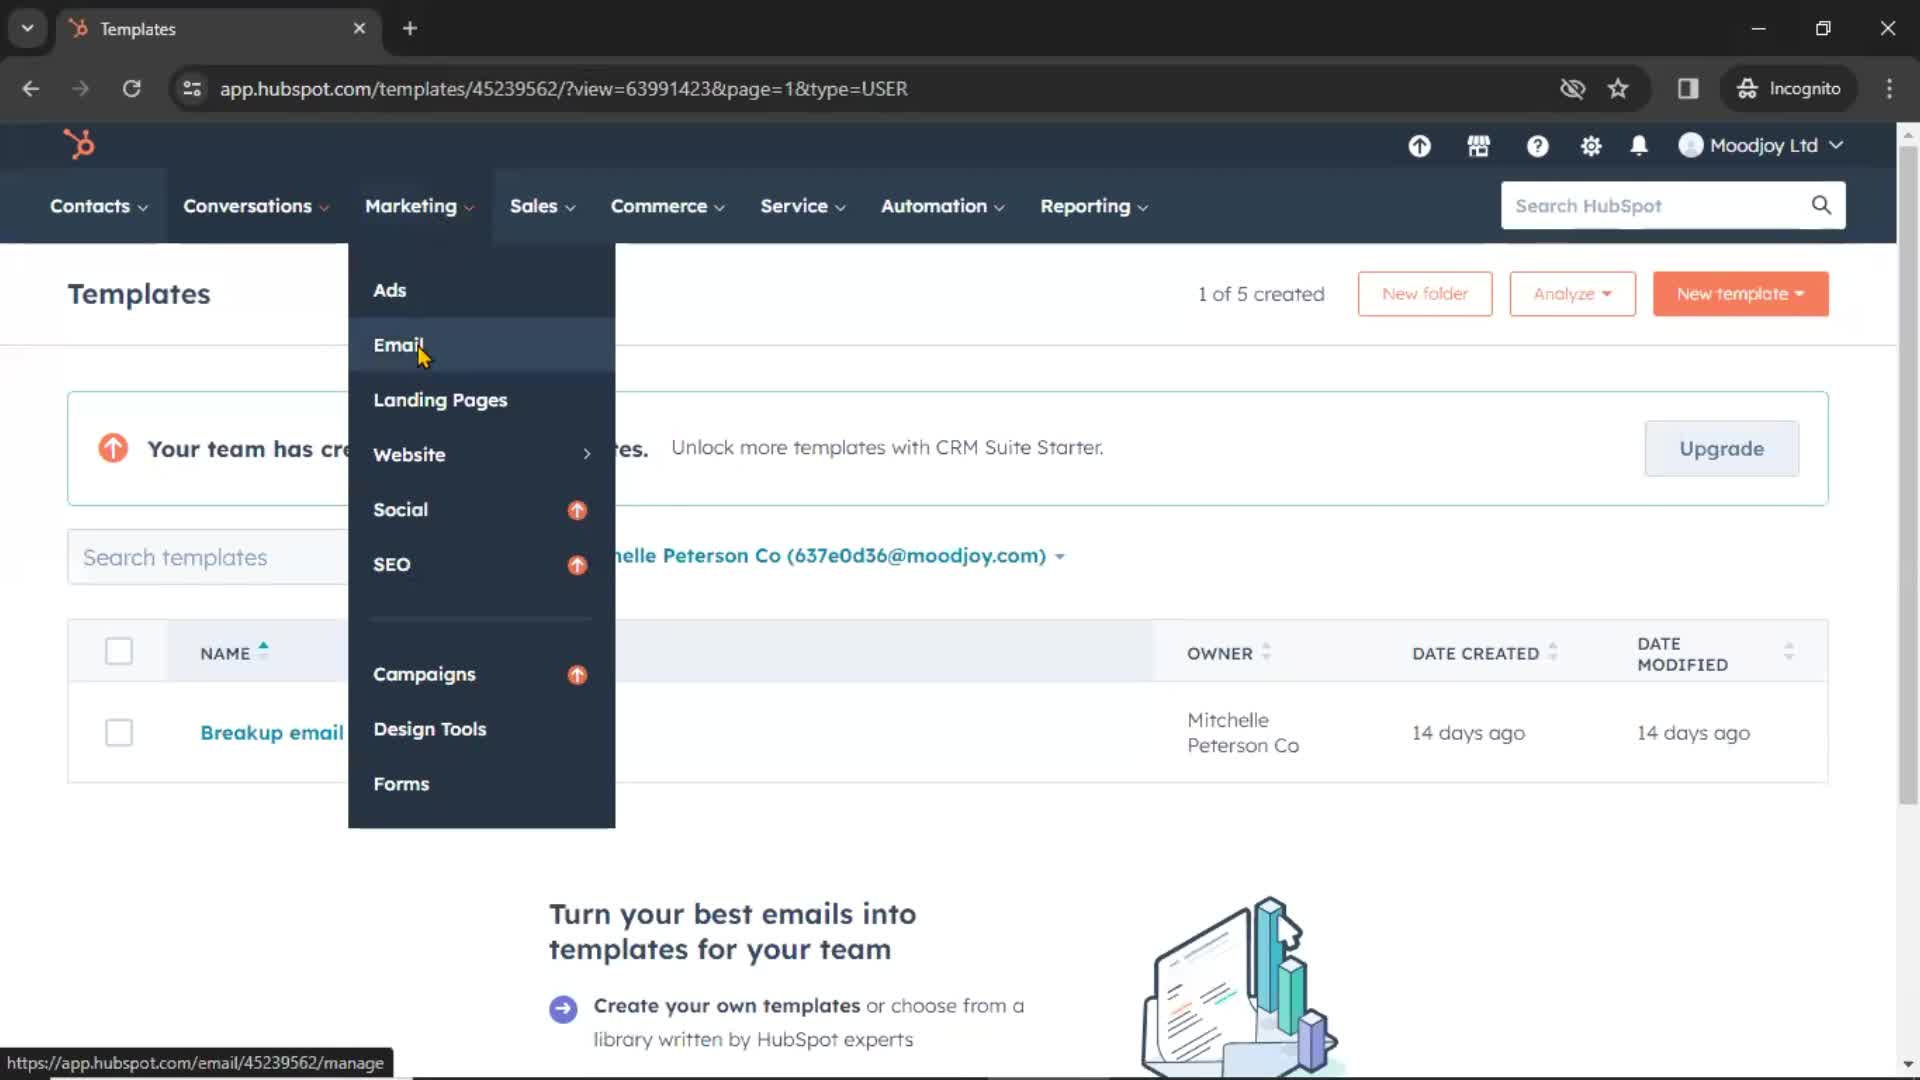This screenshot has width=1920, height=1080.
Task: Click the Upgrade rocket icon in banner
Action: click(x=112, y=448)
